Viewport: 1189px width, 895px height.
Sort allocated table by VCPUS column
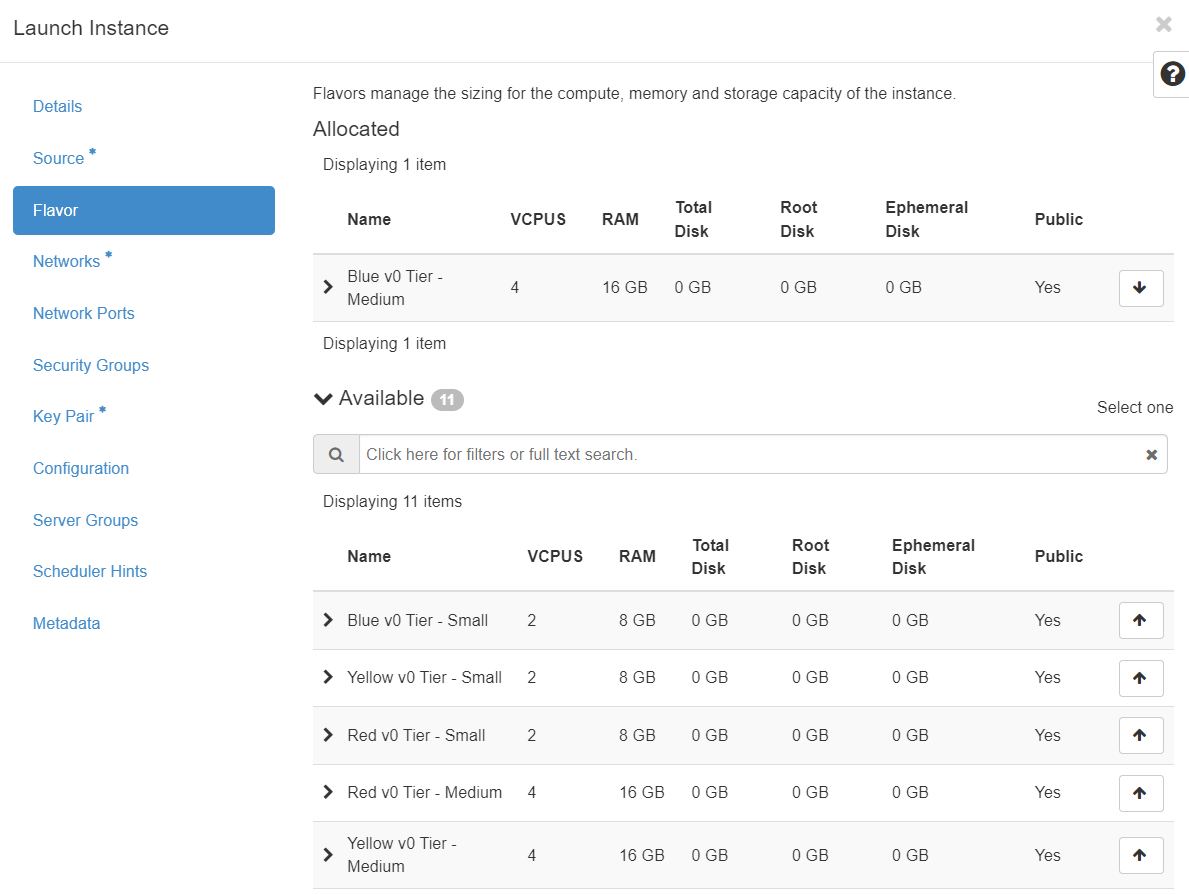pos(538,219)
